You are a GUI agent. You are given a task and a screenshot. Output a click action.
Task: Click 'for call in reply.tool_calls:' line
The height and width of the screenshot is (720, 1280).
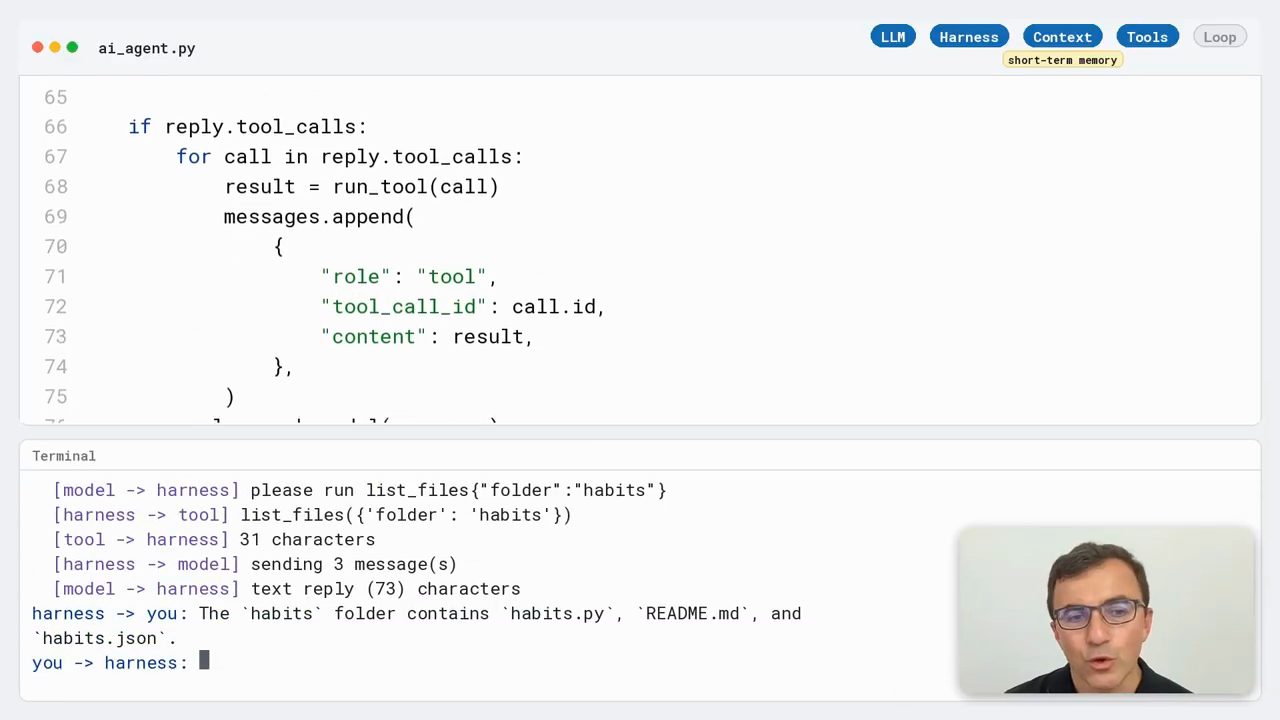click(x=350, y=157)
